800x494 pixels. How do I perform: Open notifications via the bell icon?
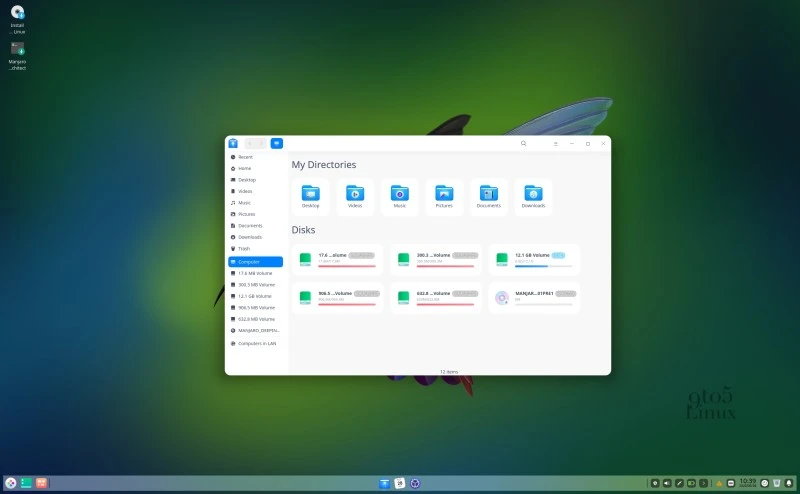[789, 483]
